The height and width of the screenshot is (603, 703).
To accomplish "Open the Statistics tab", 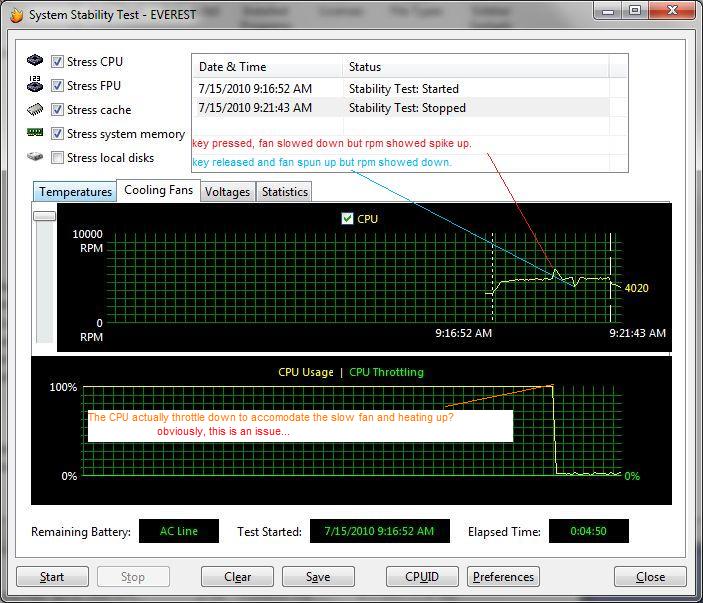I will click(x=284, y=192).
